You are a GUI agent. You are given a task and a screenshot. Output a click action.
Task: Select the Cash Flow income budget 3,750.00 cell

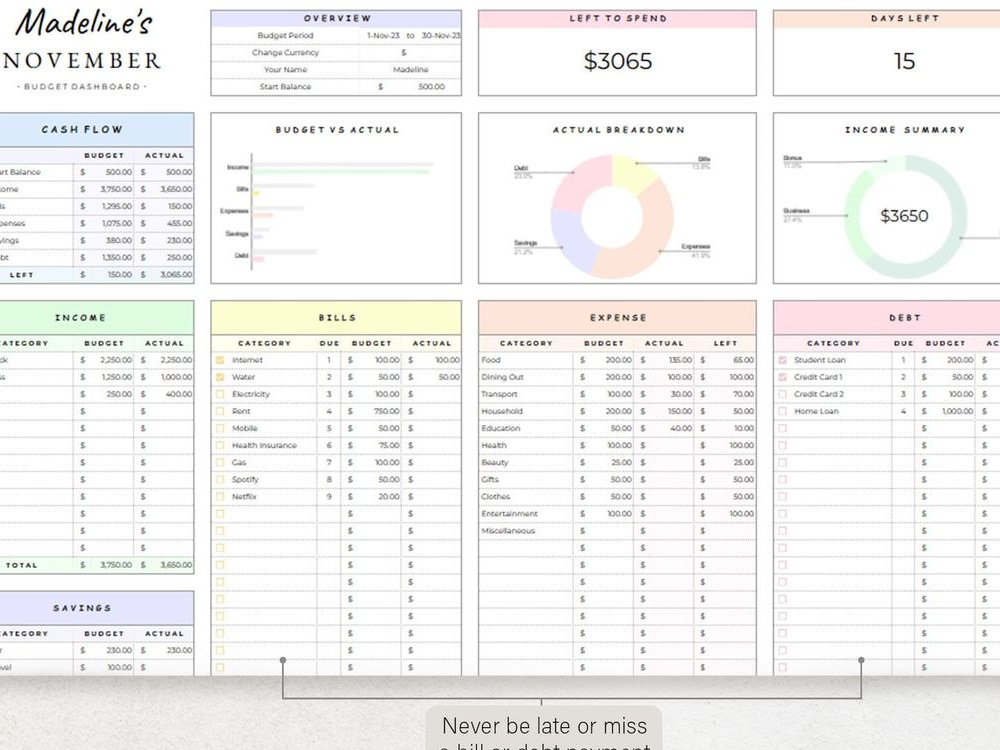[104, 189]
